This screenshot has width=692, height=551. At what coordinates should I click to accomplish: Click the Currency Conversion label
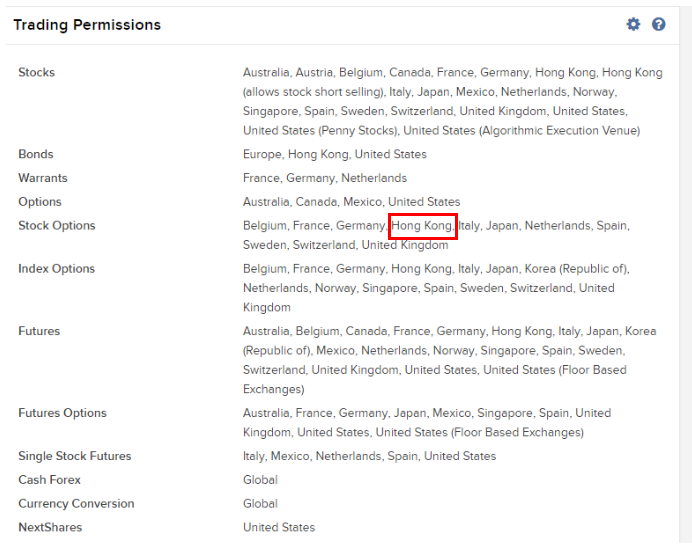tap(76, 504)
